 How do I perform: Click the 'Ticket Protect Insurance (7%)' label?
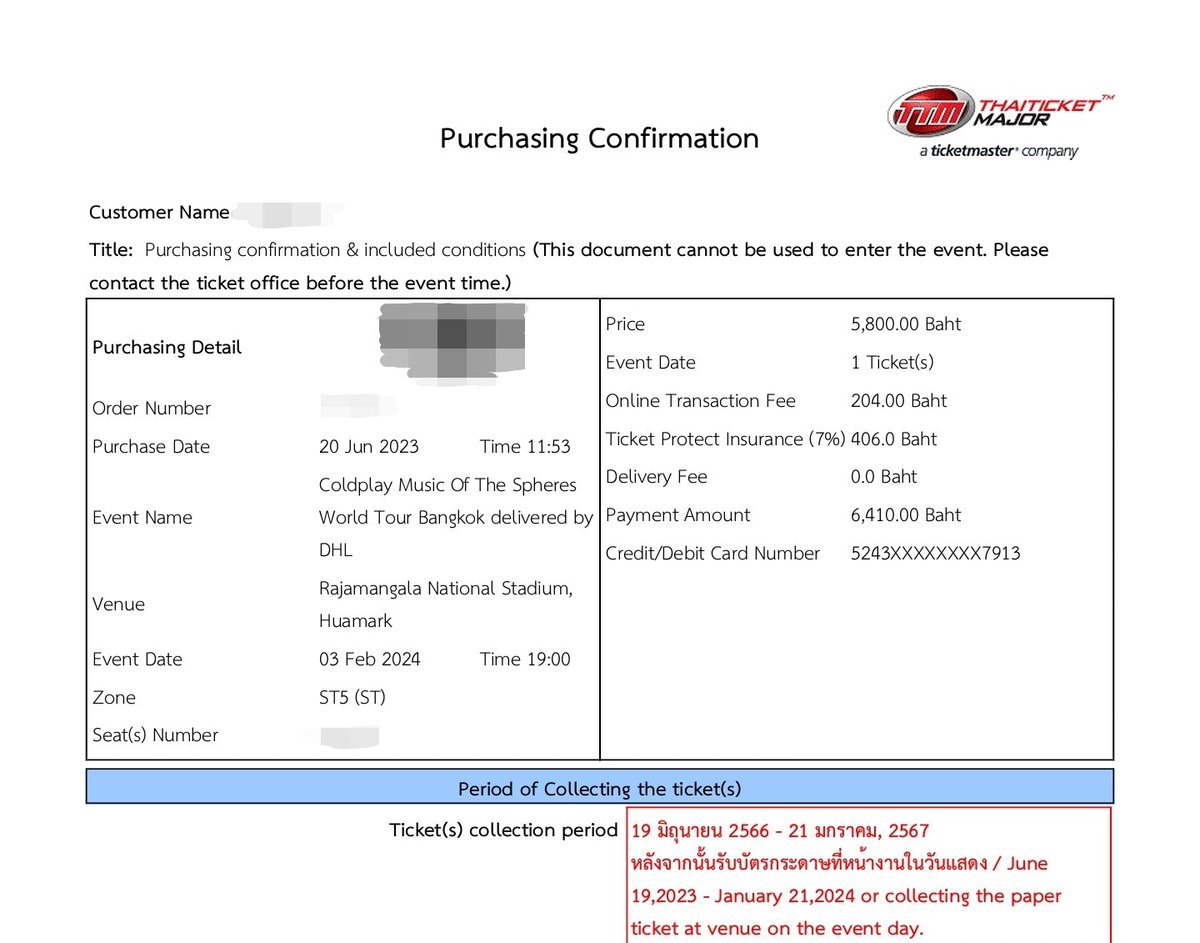click(726, 439)
